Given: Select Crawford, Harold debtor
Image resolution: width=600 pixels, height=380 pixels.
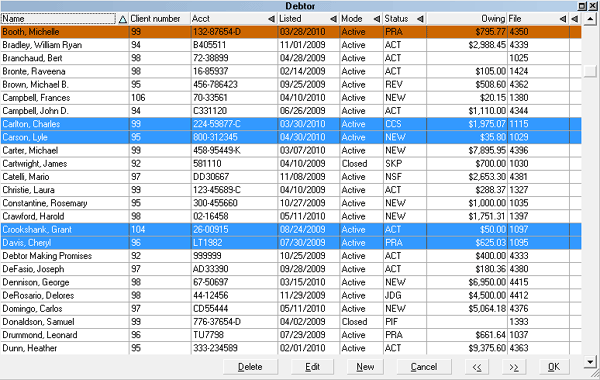Looking at the screenshot, I should click(x=291, y=217).
